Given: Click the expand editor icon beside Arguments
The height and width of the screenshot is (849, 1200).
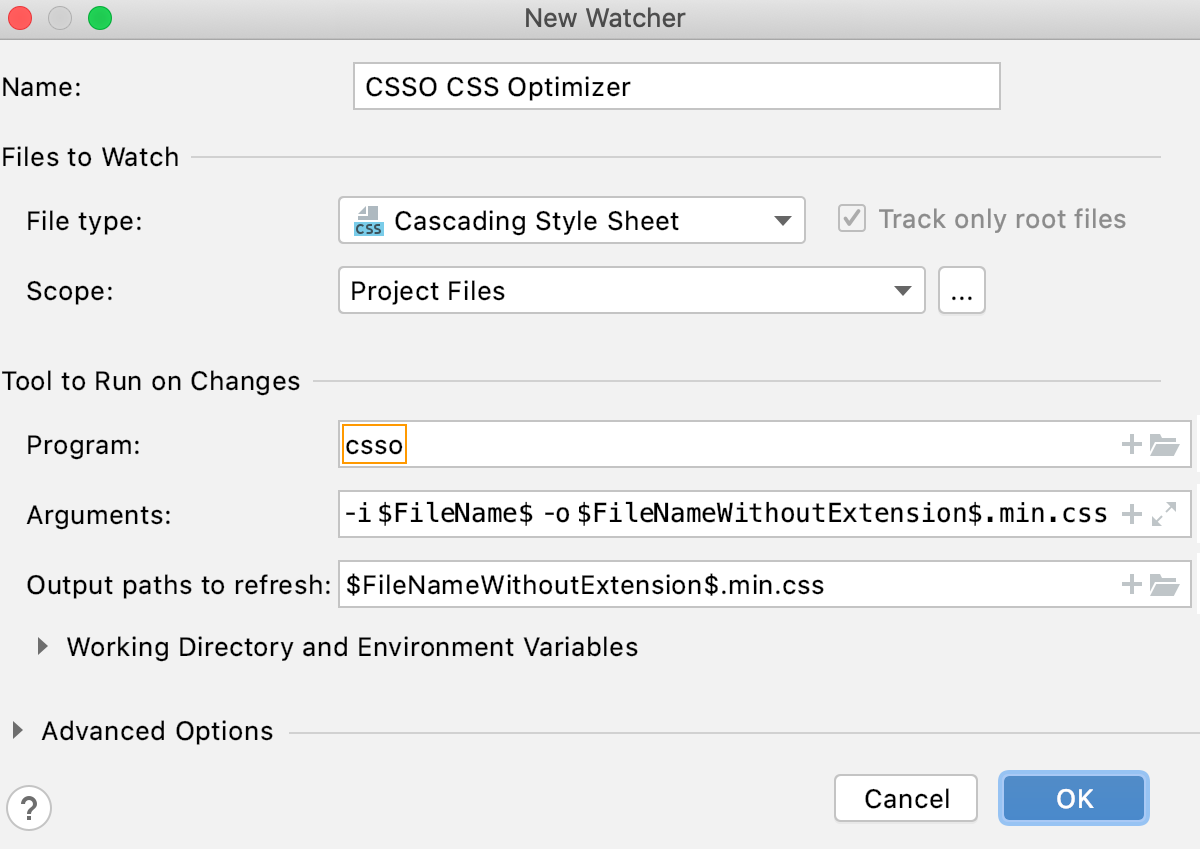Looking at the screenshot, I should tap(1164, 514).
